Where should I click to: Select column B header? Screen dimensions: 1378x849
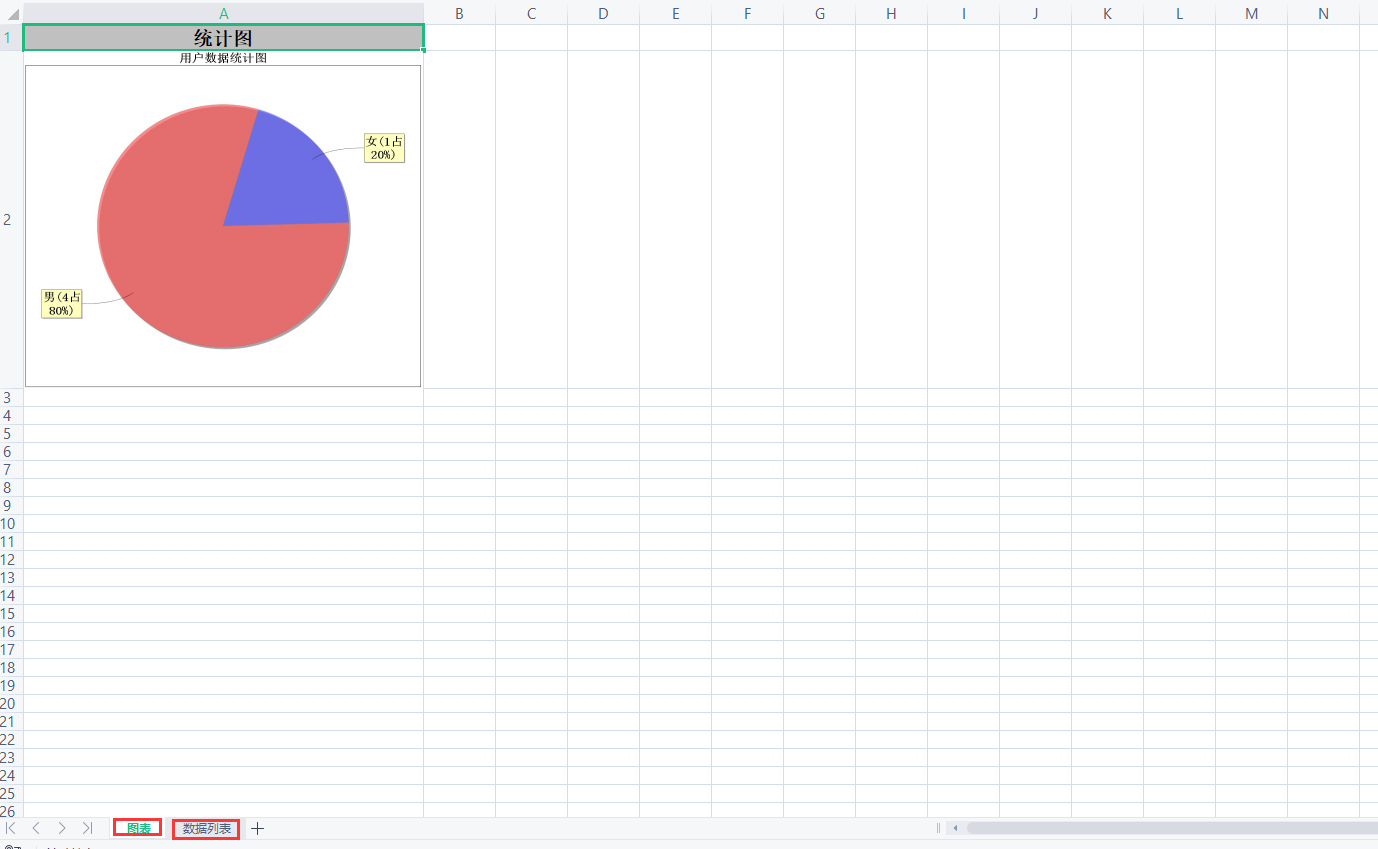(459, 13)
